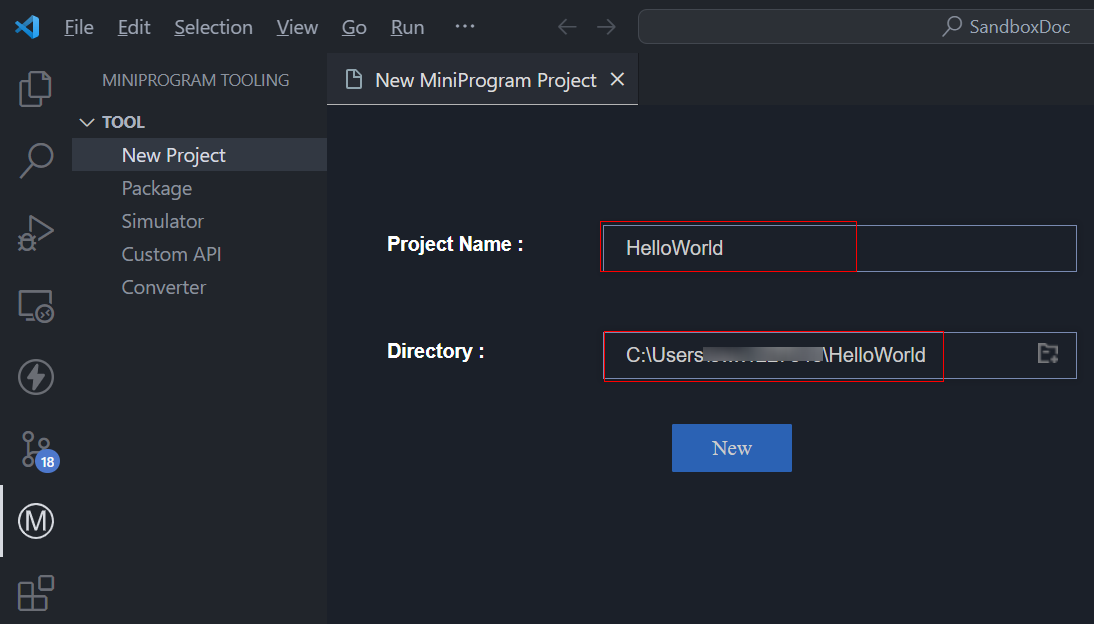Focus the Project Name input field
1094x624 pixels.
(839, 248)
